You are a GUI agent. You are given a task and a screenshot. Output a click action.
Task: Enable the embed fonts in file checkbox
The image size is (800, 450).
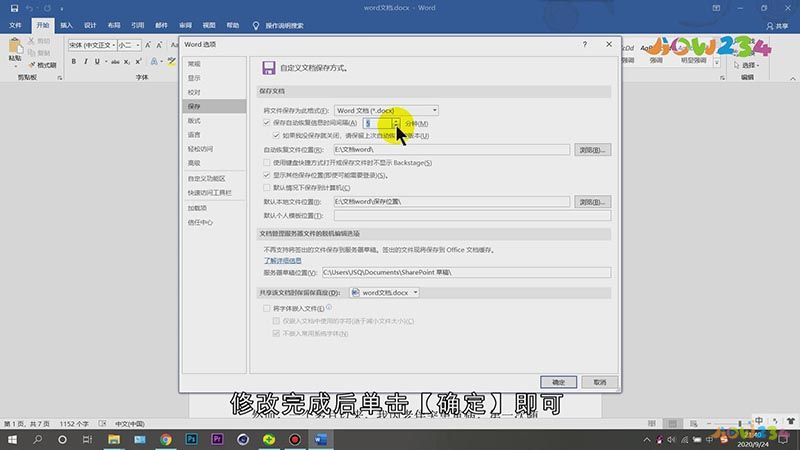266,308
